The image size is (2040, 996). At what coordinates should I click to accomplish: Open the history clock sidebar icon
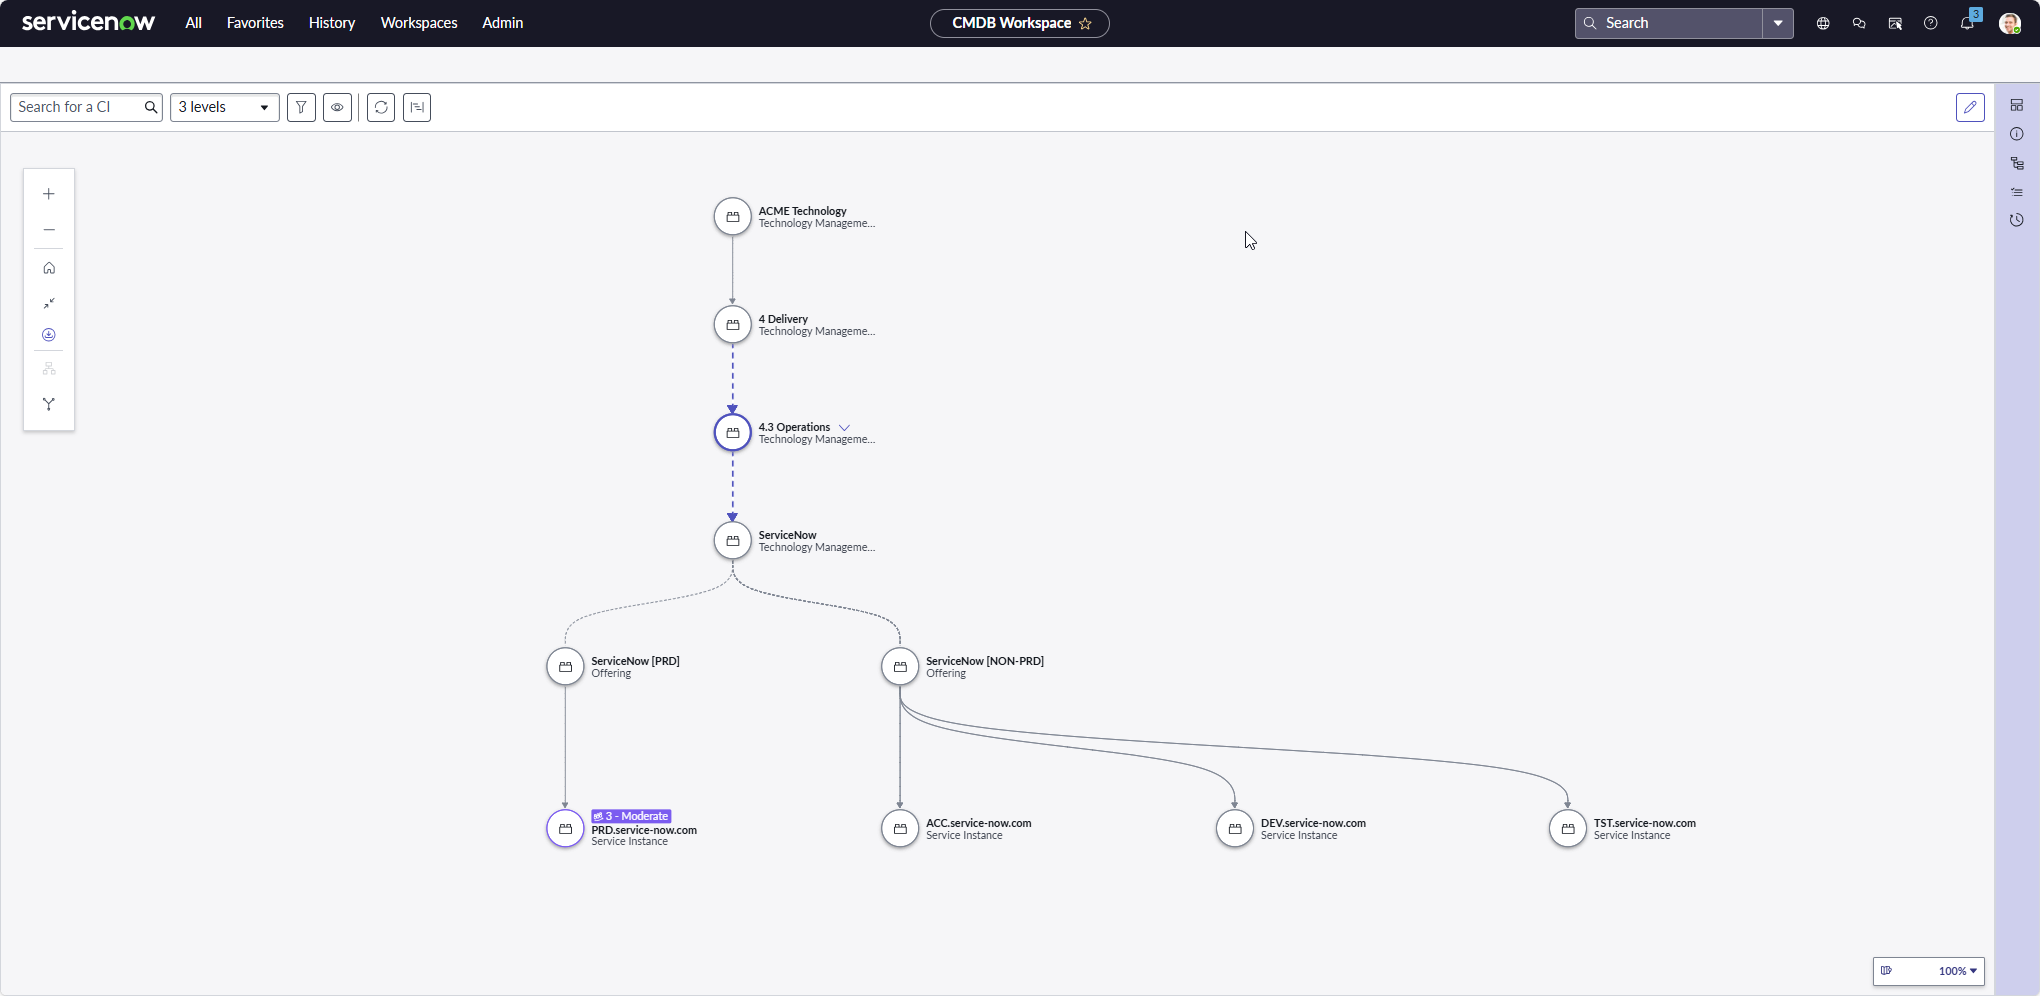pos(2017,220)
